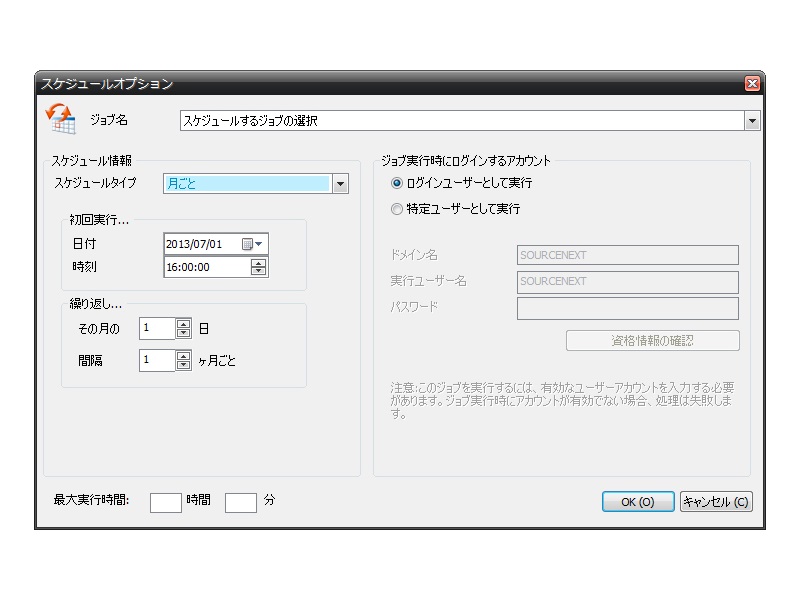Open the スケジュールタイプ dropdown showing 月ごと
The height and width of the screenshot is (600, 800).
click(x=340, y=184)
